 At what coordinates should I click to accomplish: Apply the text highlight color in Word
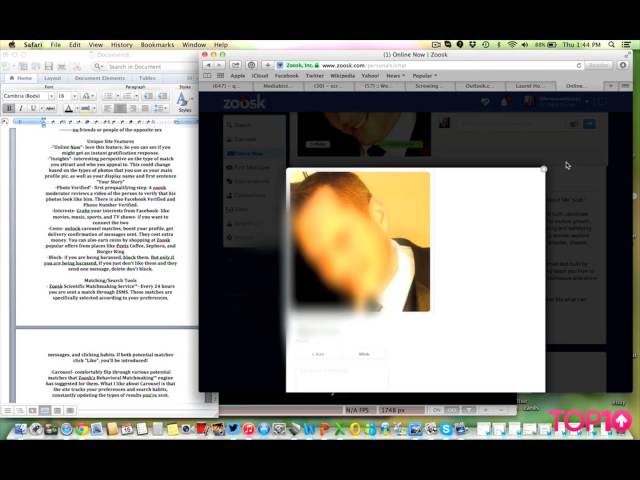coord(85,108)
